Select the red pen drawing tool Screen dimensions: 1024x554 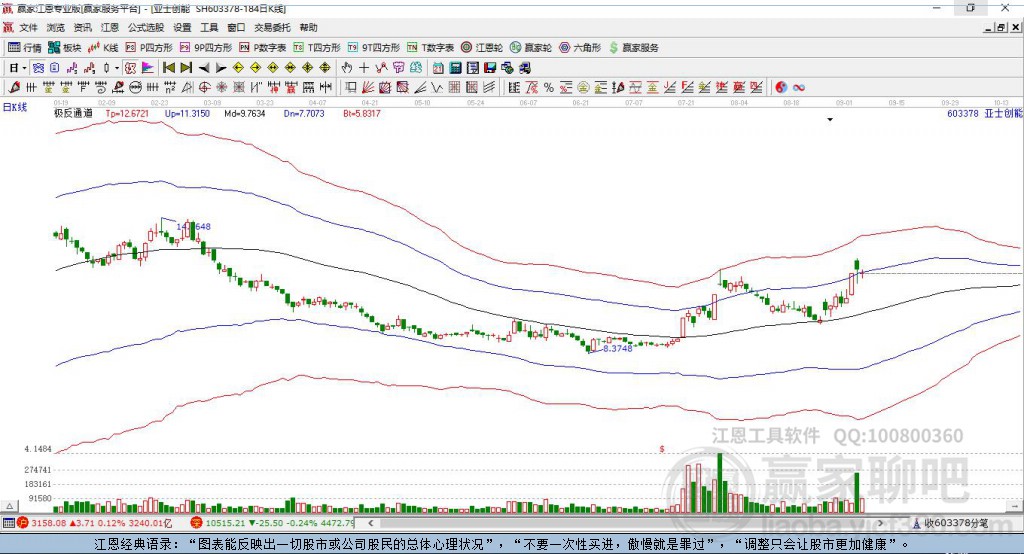tap(14, 87)
